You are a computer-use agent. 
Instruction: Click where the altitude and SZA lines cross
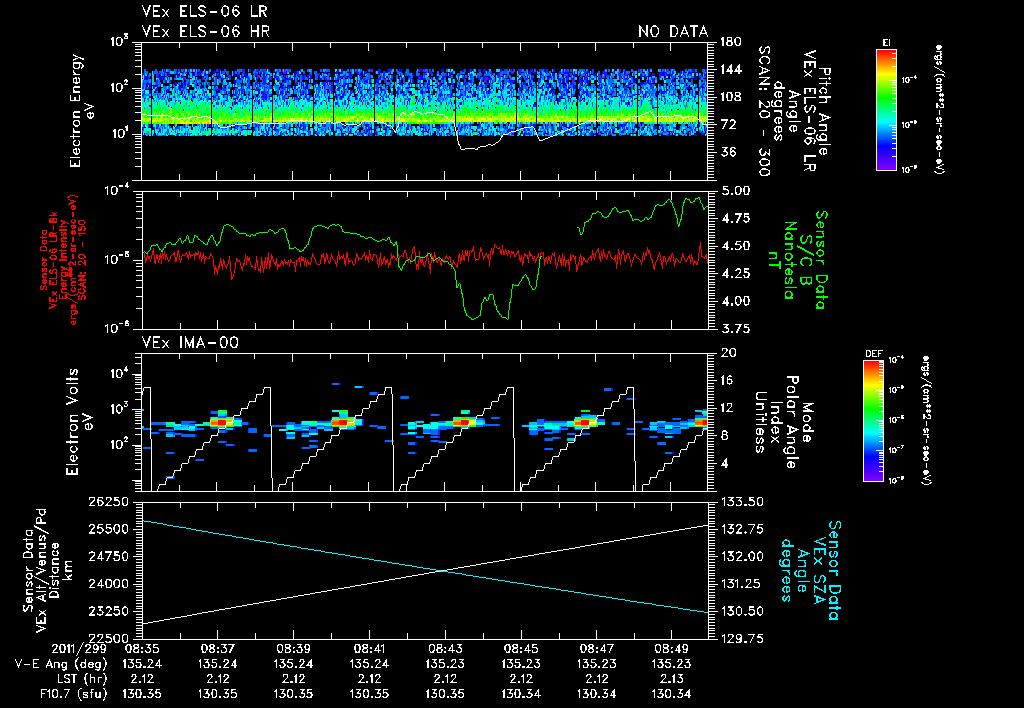tap(445, 571)
